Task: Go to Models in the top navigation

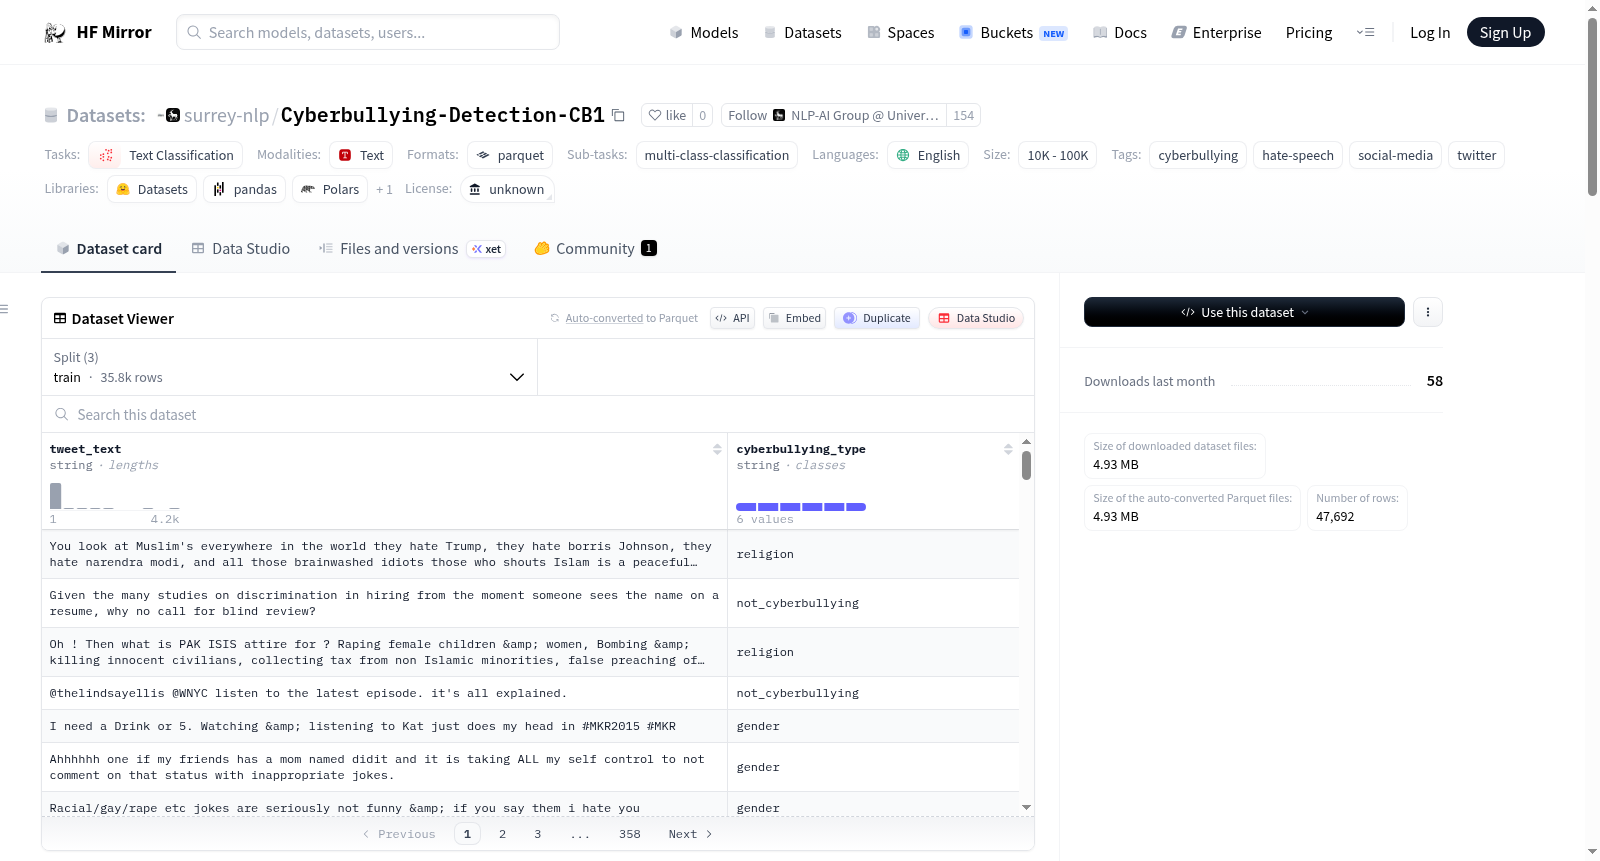Action: pyautogui.click(x=704, y=33)
